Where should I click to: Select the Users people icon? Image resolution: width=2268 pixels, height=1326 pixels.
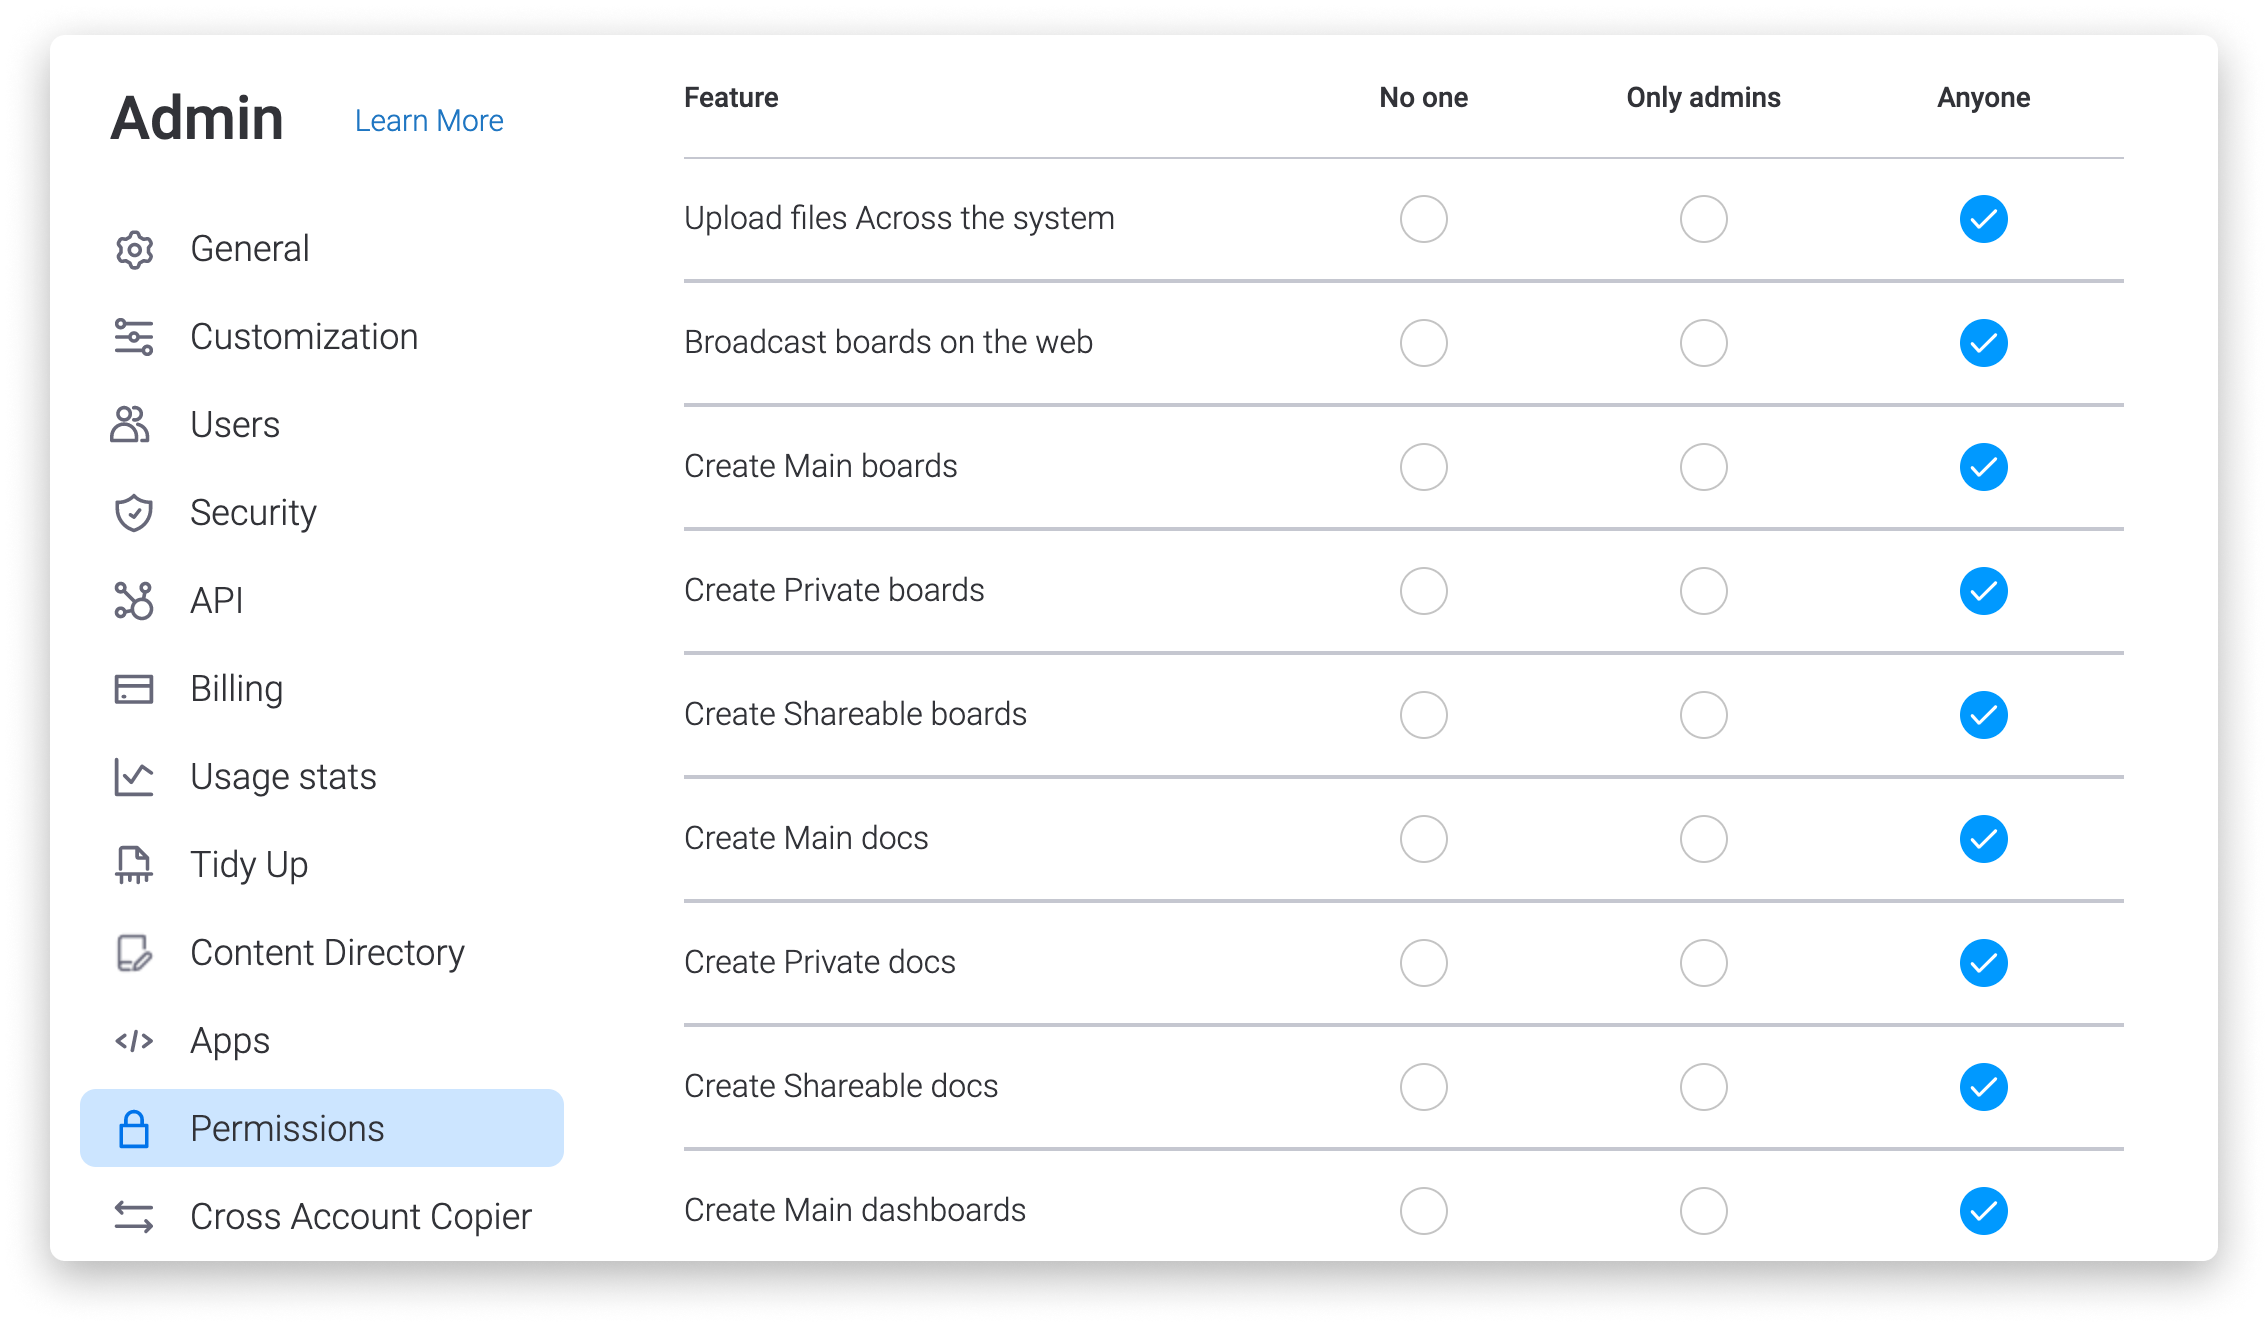coord(131,425)
